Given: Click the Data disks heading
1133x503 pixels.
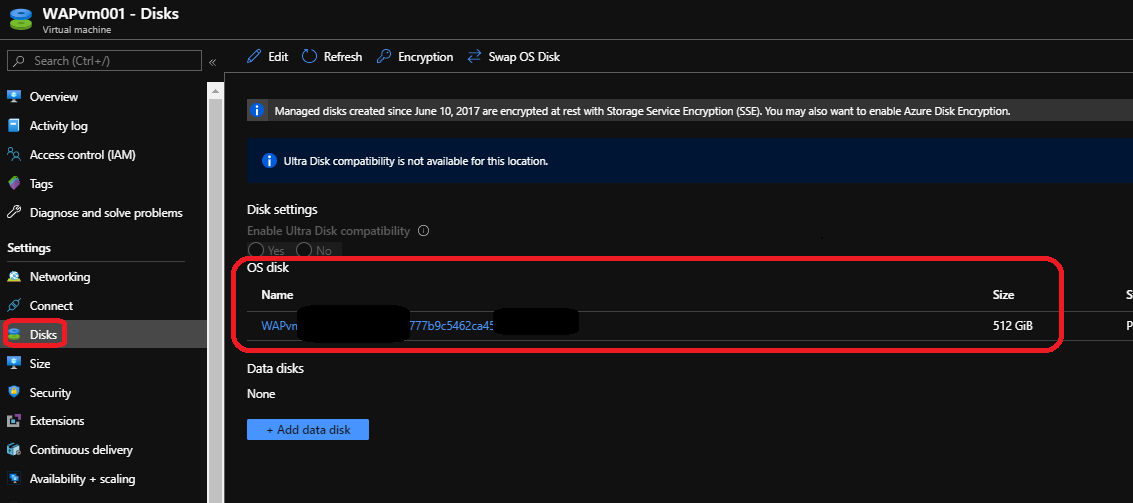Looking at the screenshot, I should pos(275,368).
